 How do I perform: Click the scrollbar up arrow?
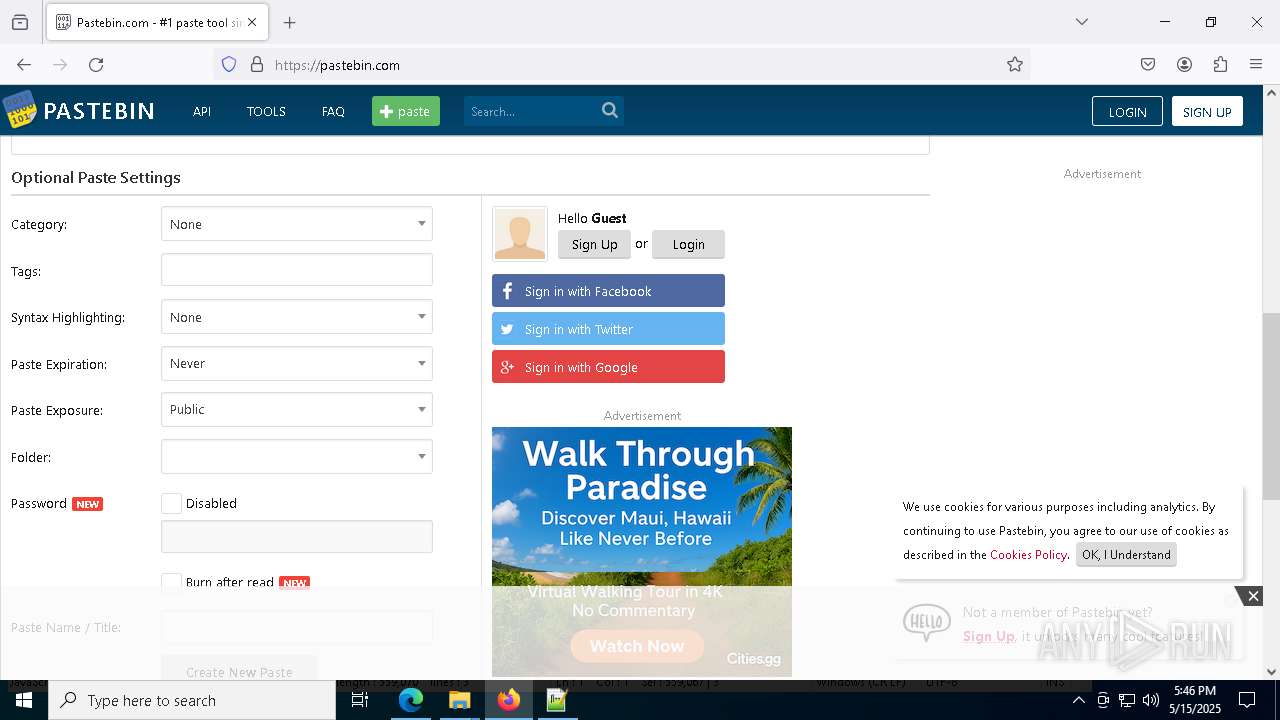[x=1271, y=93]
